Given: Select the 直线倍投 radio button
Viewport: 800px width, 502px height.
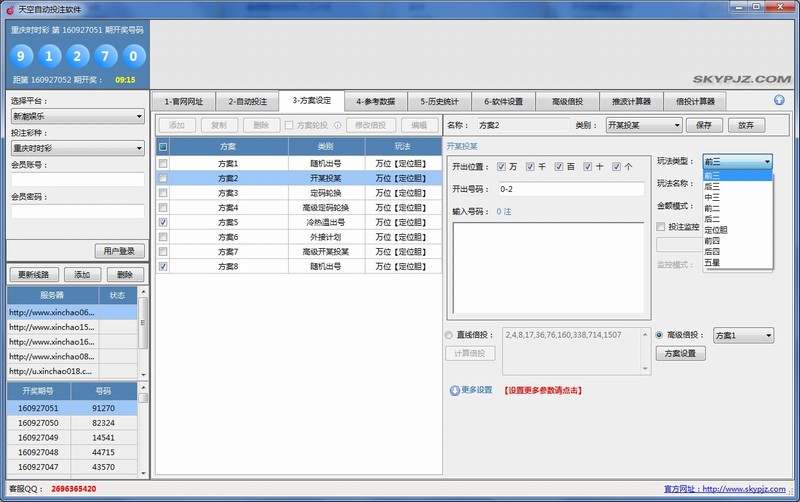Looking at the screenshot, I should click(x=448, y=335).
